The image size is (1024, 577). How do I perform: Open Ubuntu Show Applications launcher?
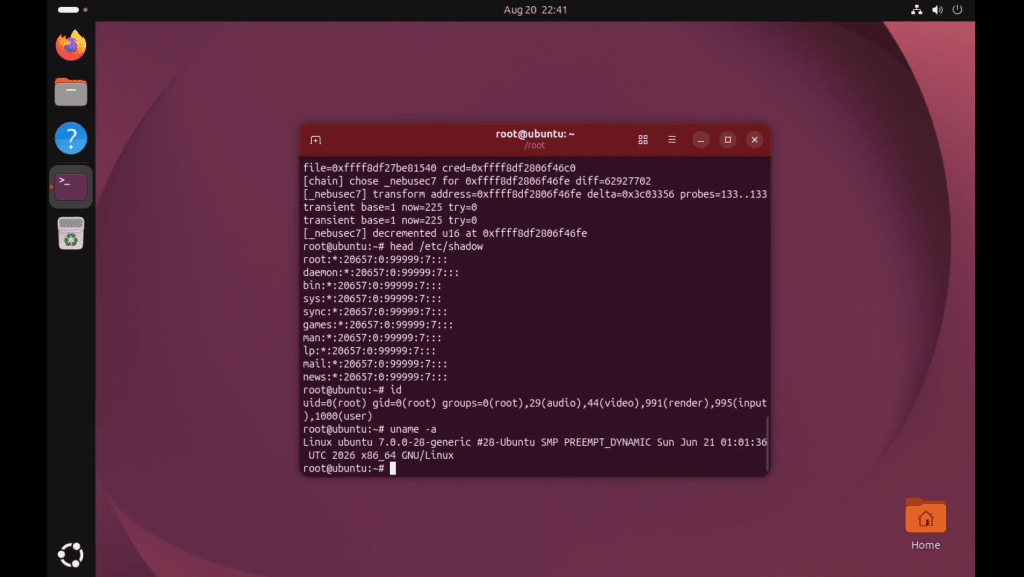(71, 555)
